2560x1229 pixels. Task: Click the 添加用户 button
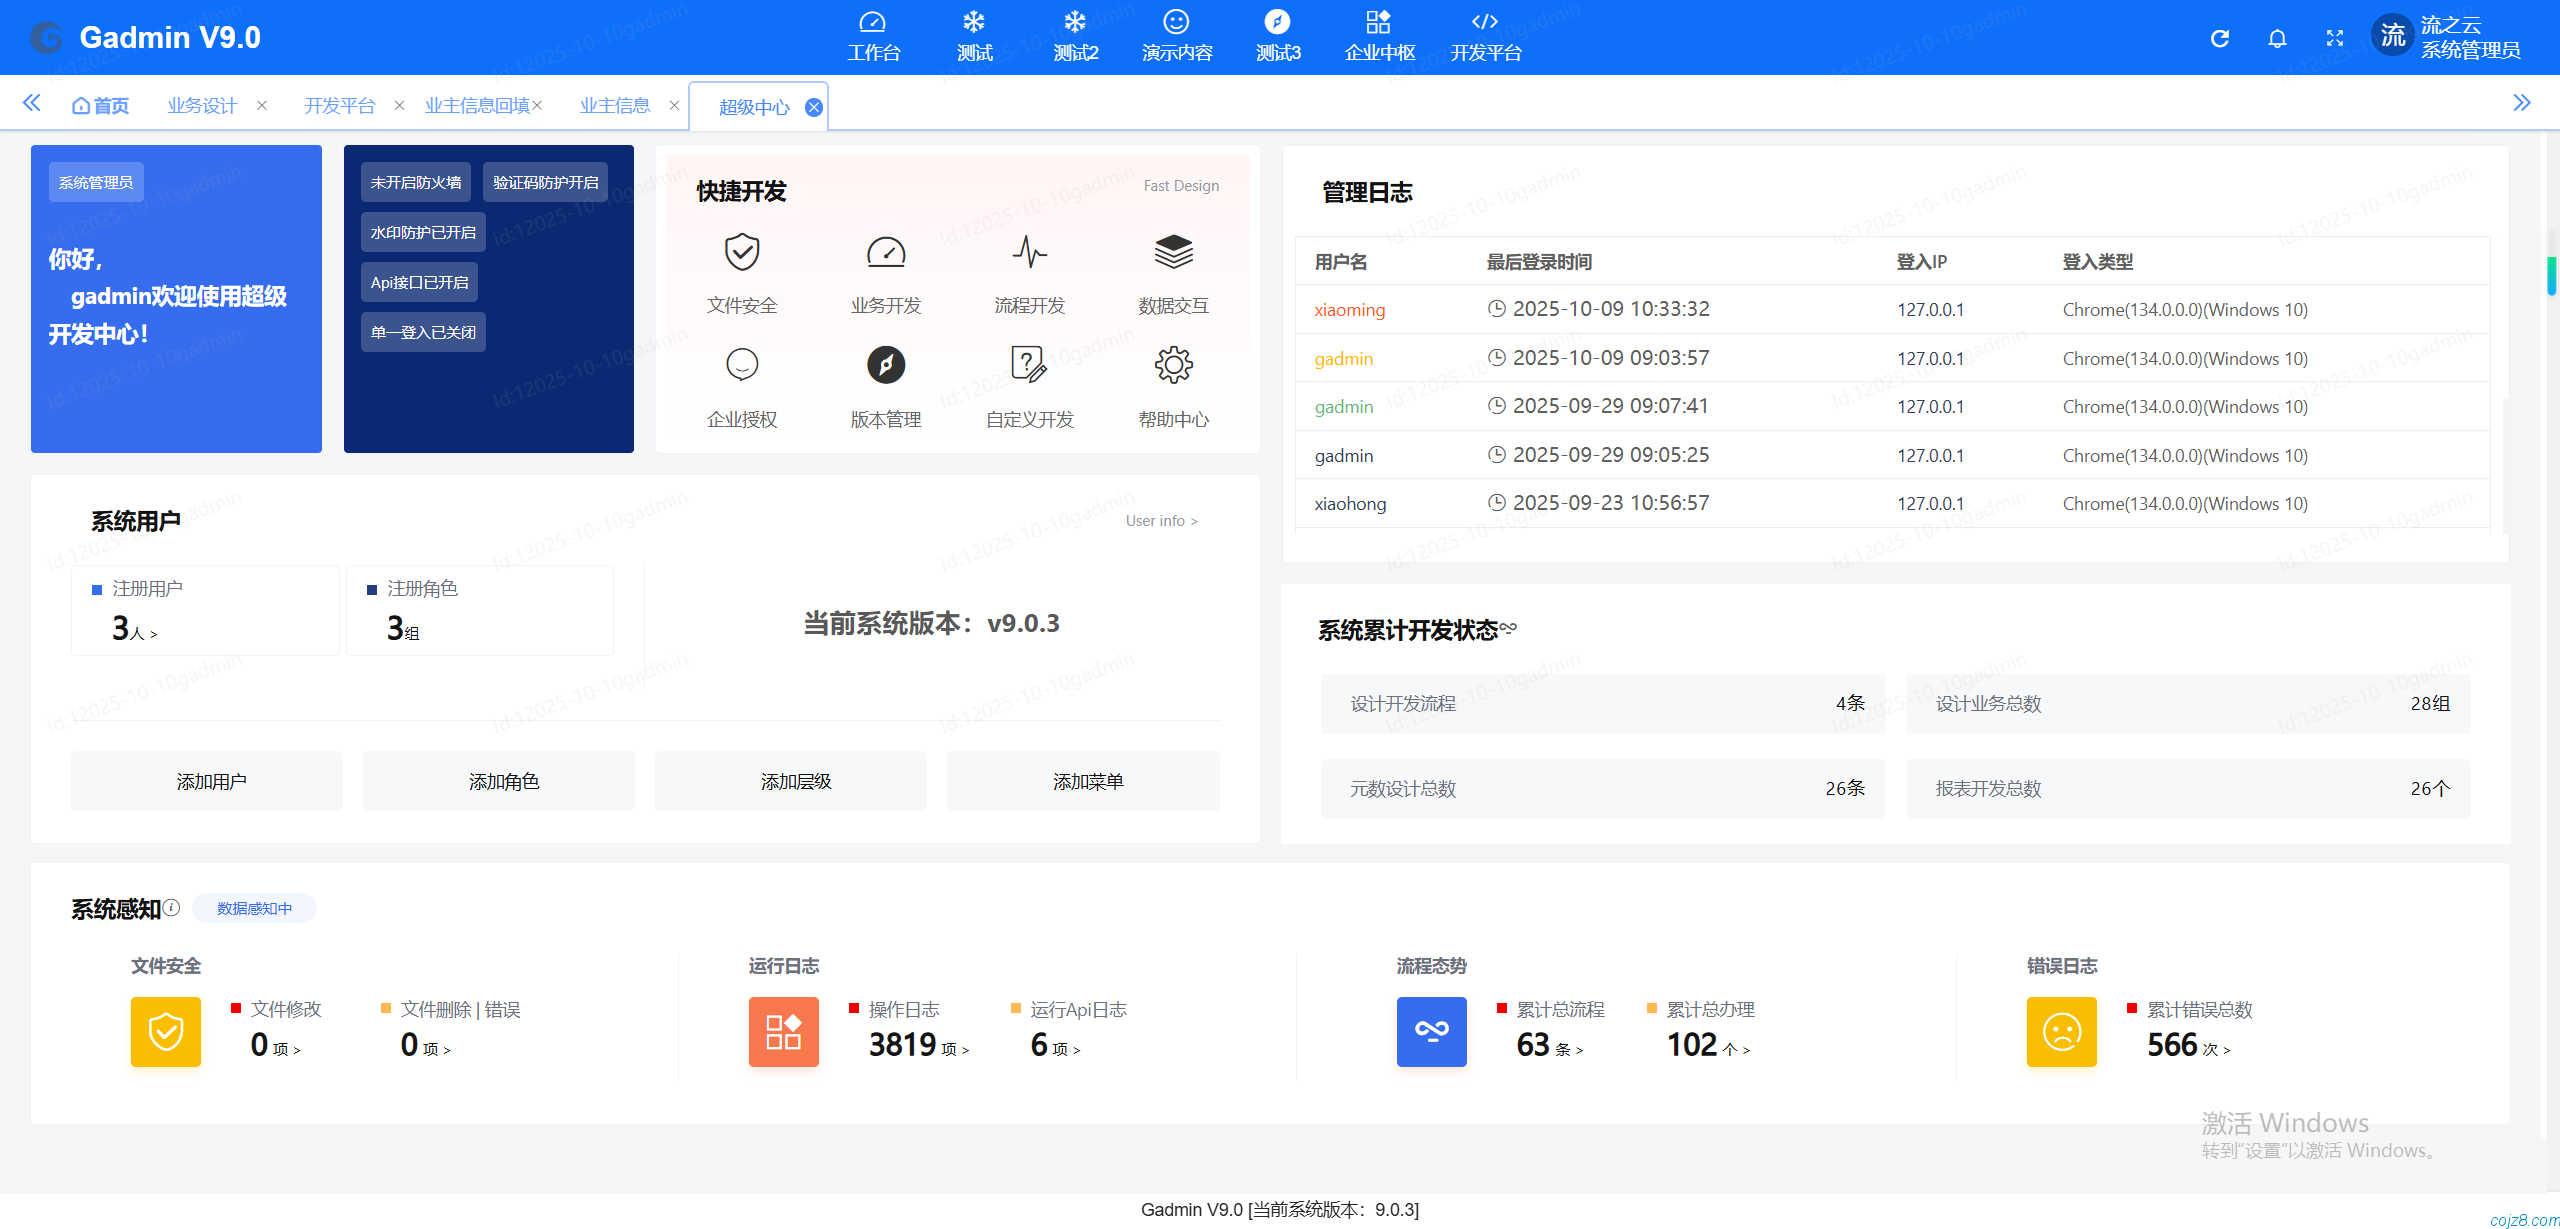pos(207,781)
